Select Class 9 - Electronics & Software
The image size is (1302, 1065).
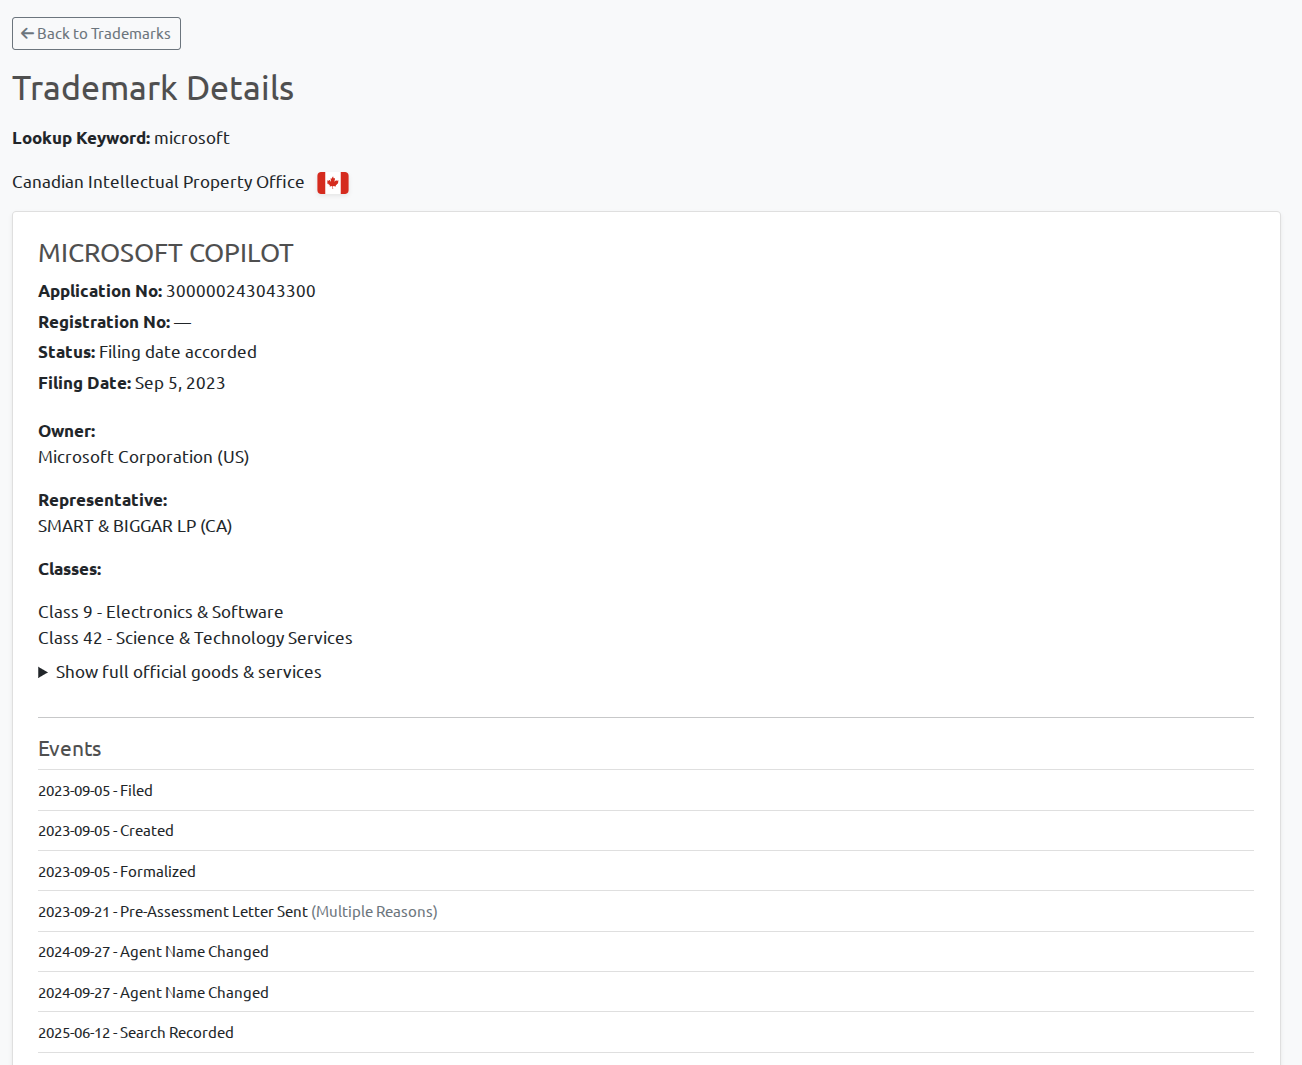pyautogui.click(x=160, y=612)
